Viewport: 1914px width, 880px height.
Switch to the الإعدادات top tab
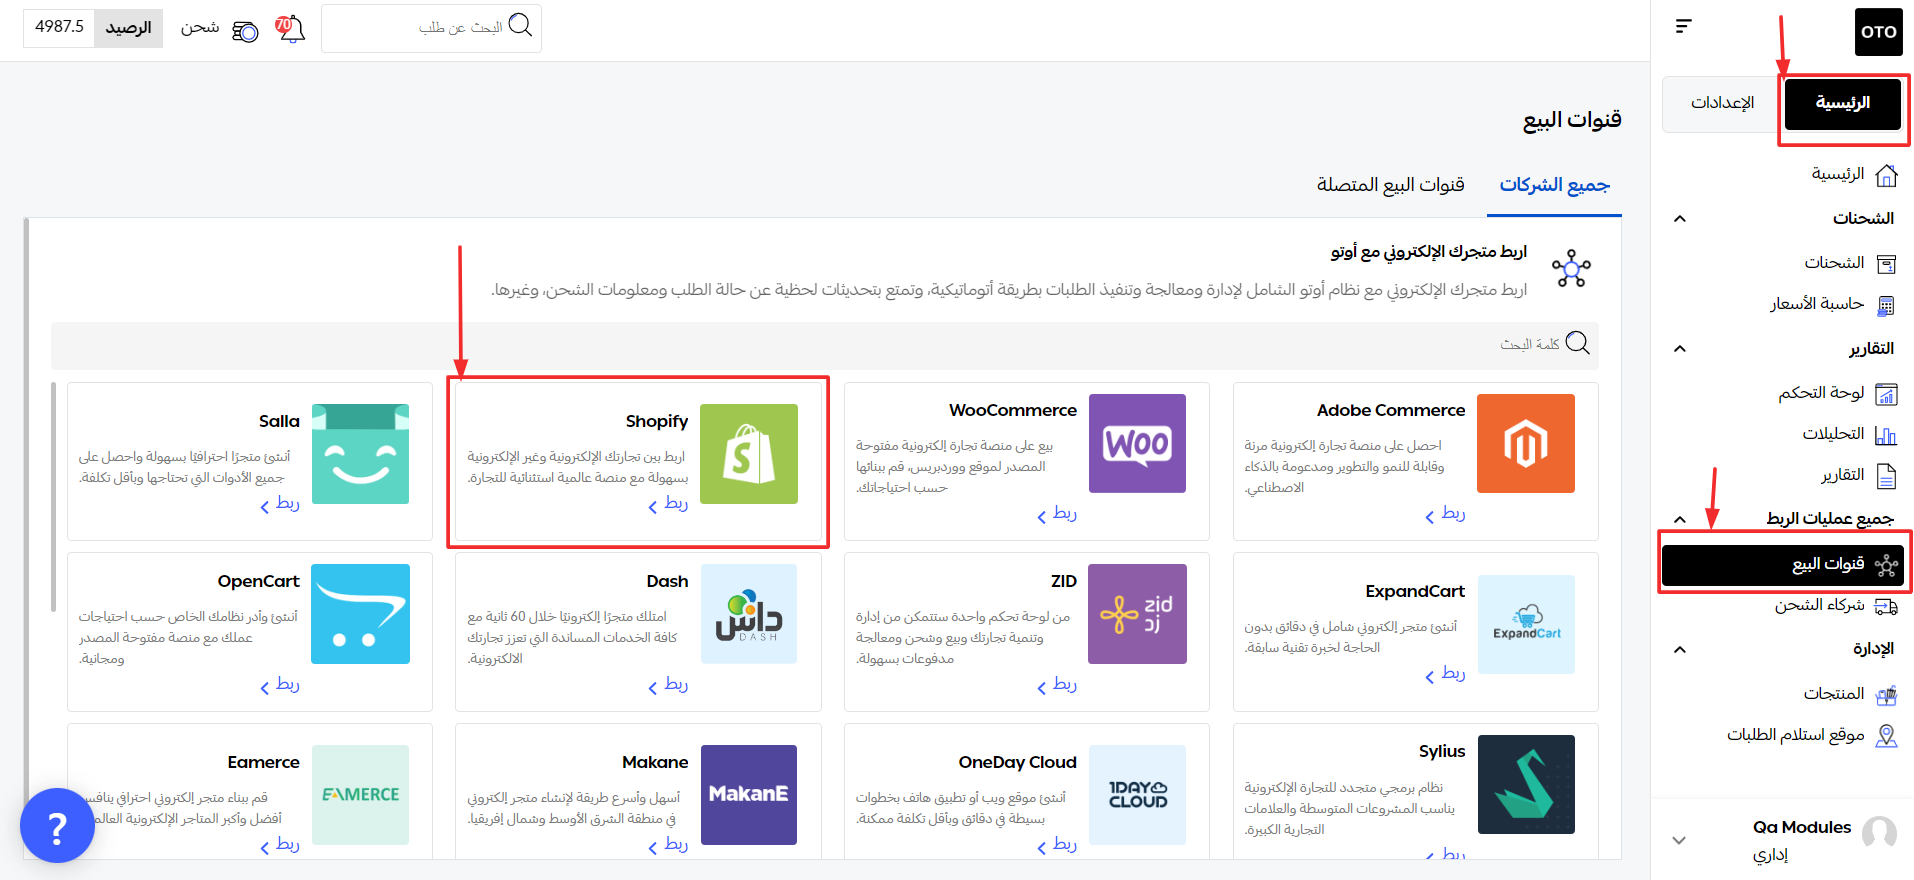click(x=1722, y=103)
